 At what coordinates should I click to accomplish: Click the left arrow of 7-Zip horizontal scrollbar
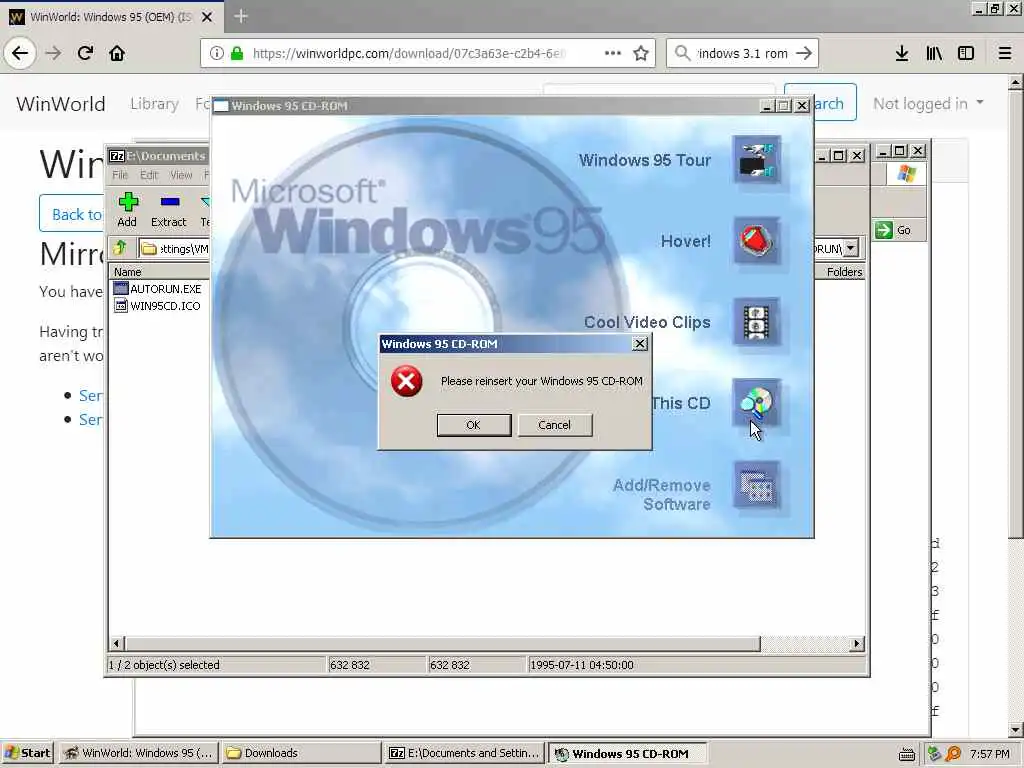point(116,644)
